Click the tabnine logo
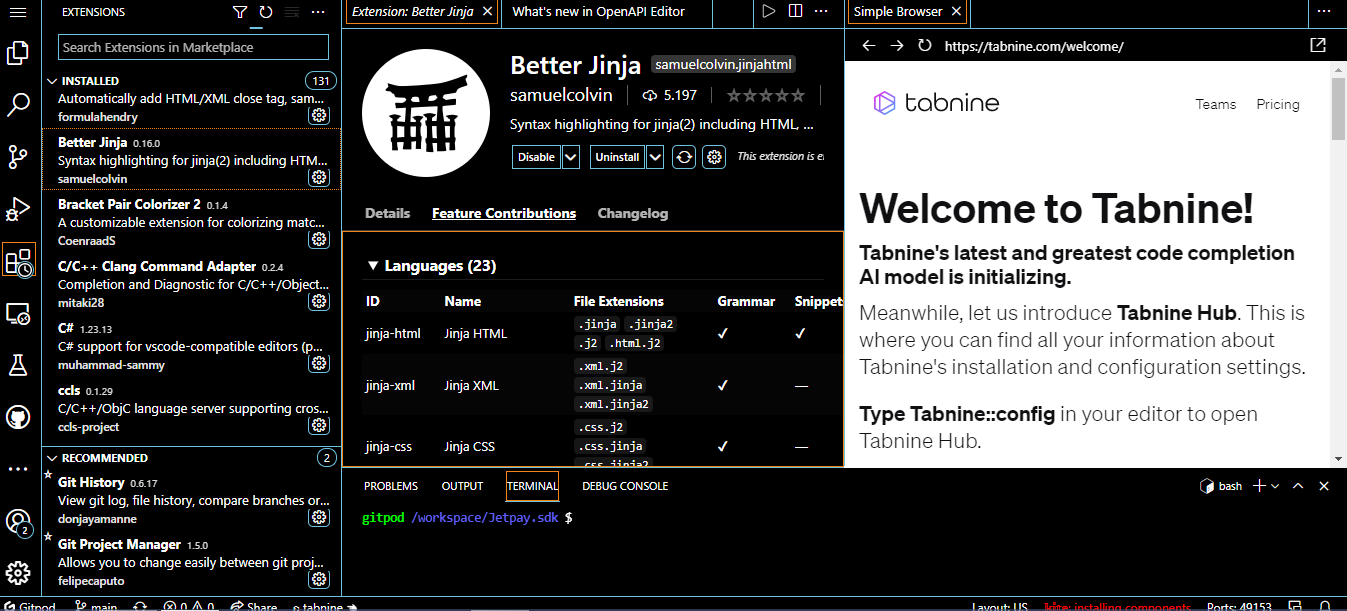This screenshot has height=611, width=1347. 936,103
